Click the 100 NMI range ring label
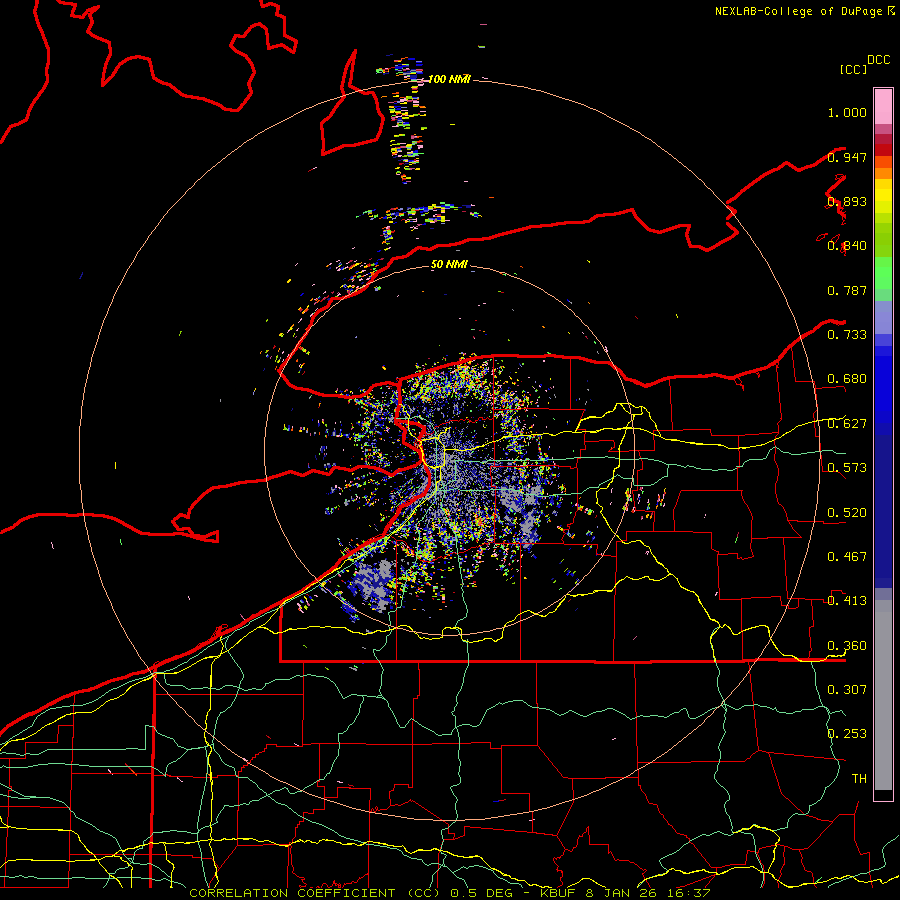Screen dimensions: 900x900 449,79
